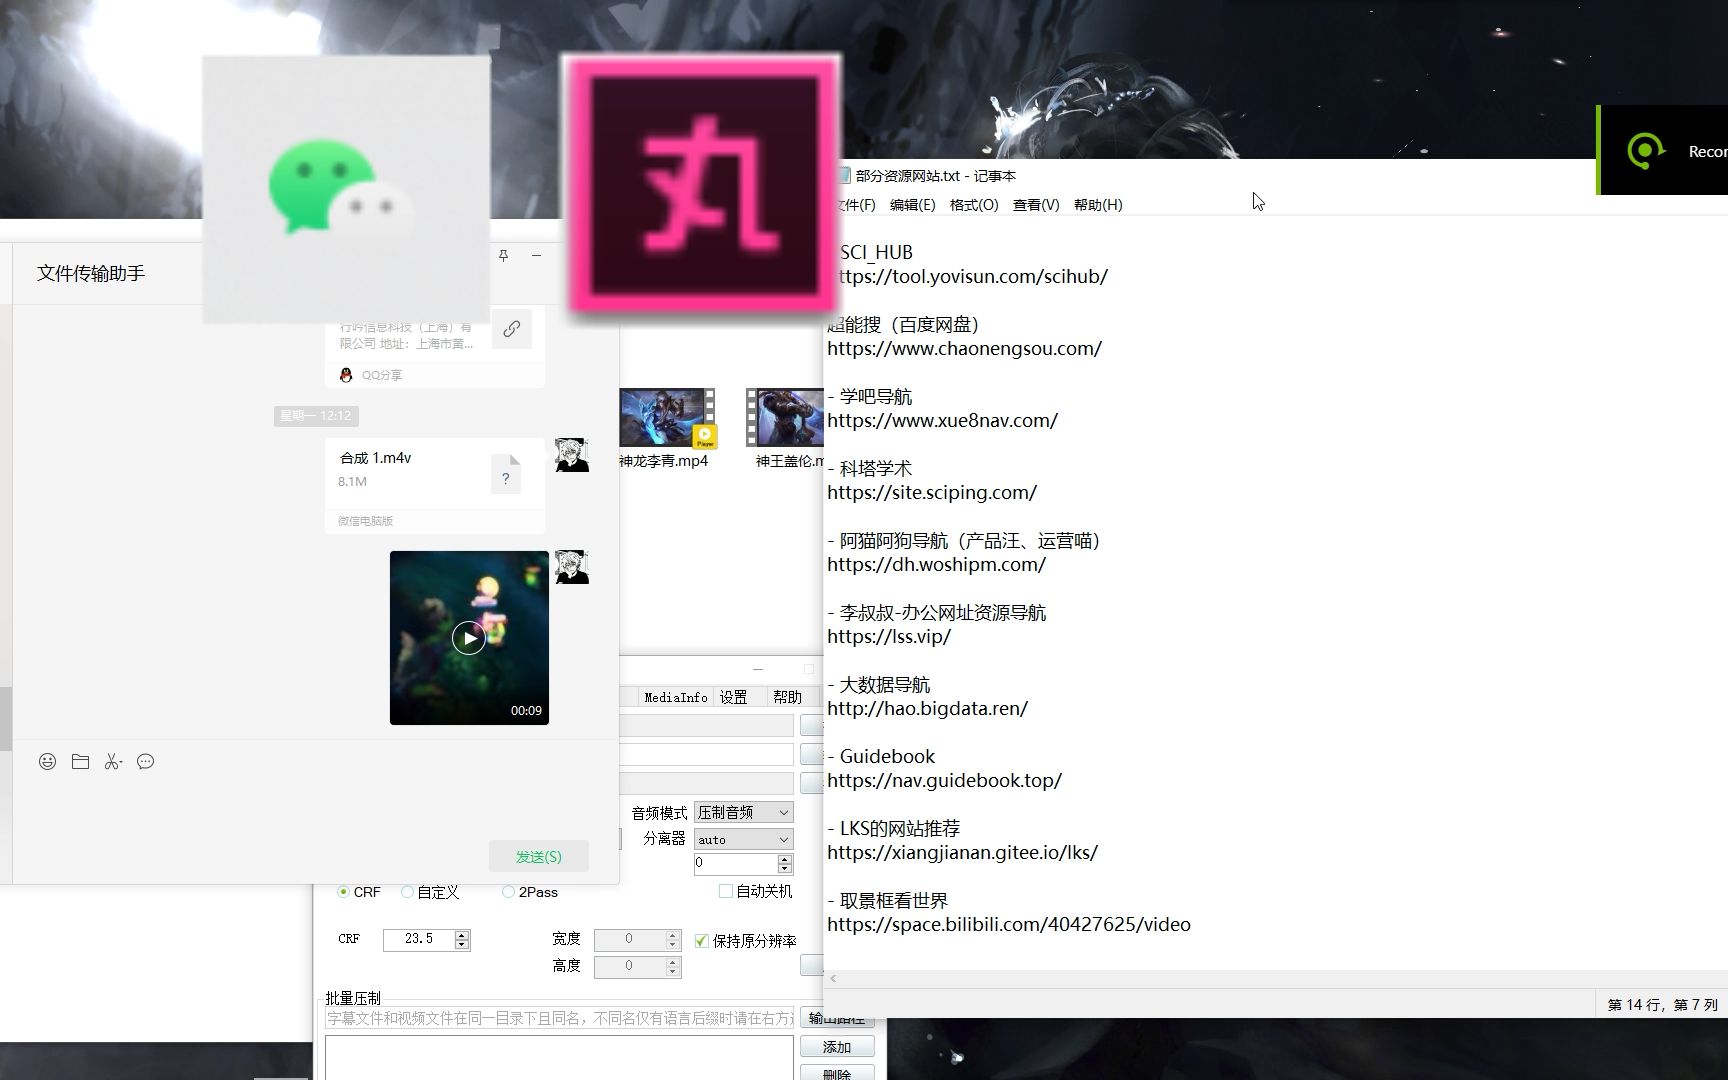Click the http://hao.bigdata.ren/ line
The width and height of the screenshot is (1728, 1080).
928,709
